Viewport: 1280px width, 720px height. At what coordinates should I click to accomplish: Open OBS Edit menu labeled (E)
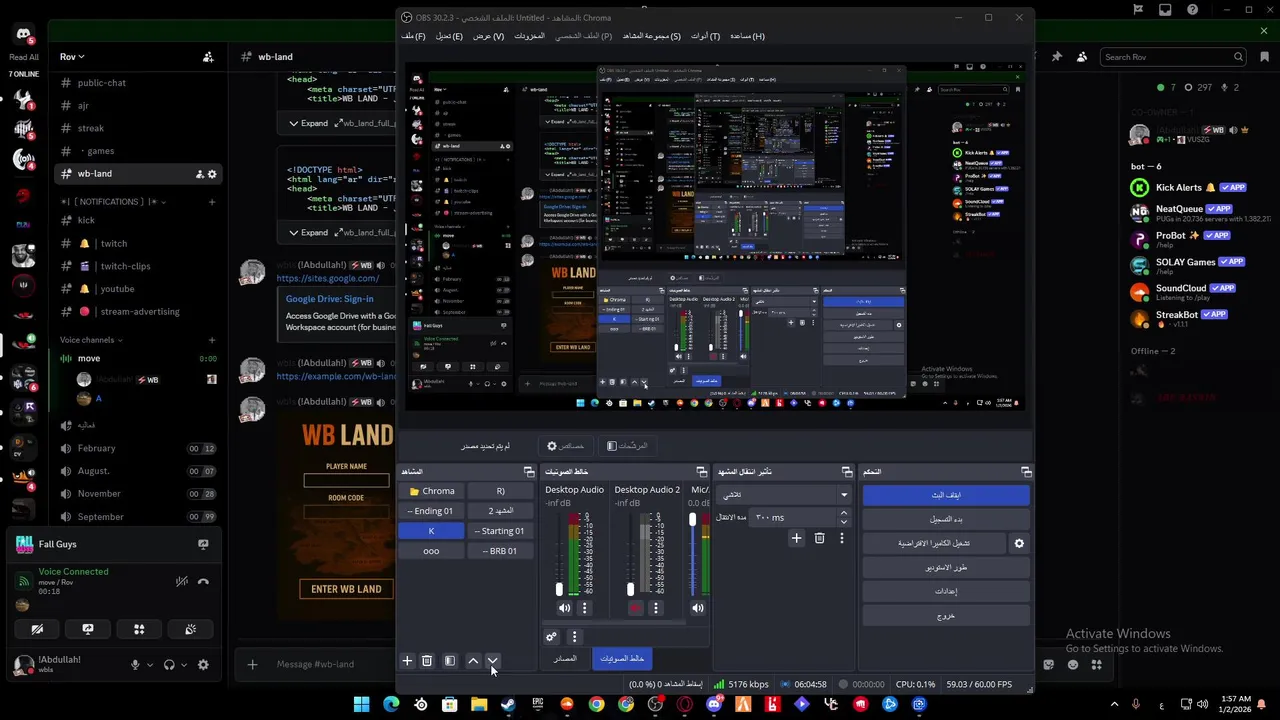click(449, 36)
